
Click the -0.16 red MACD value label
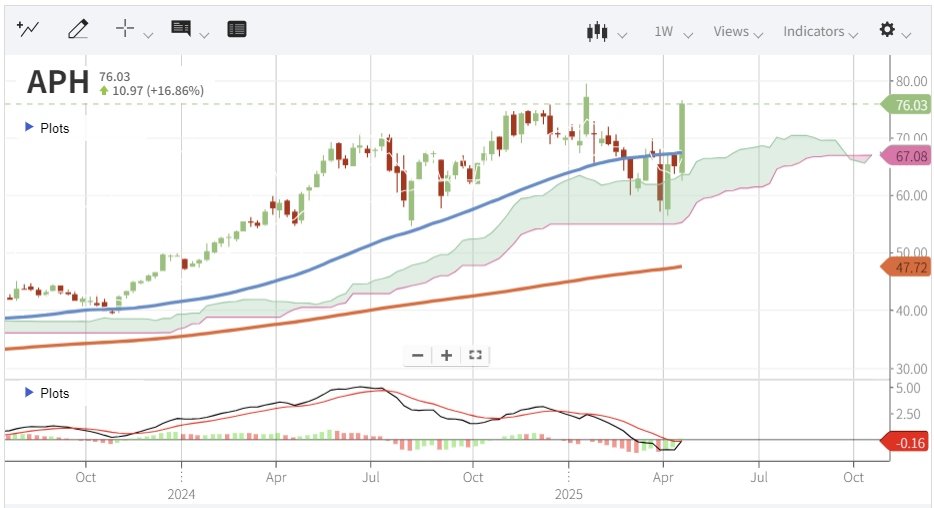906,442
